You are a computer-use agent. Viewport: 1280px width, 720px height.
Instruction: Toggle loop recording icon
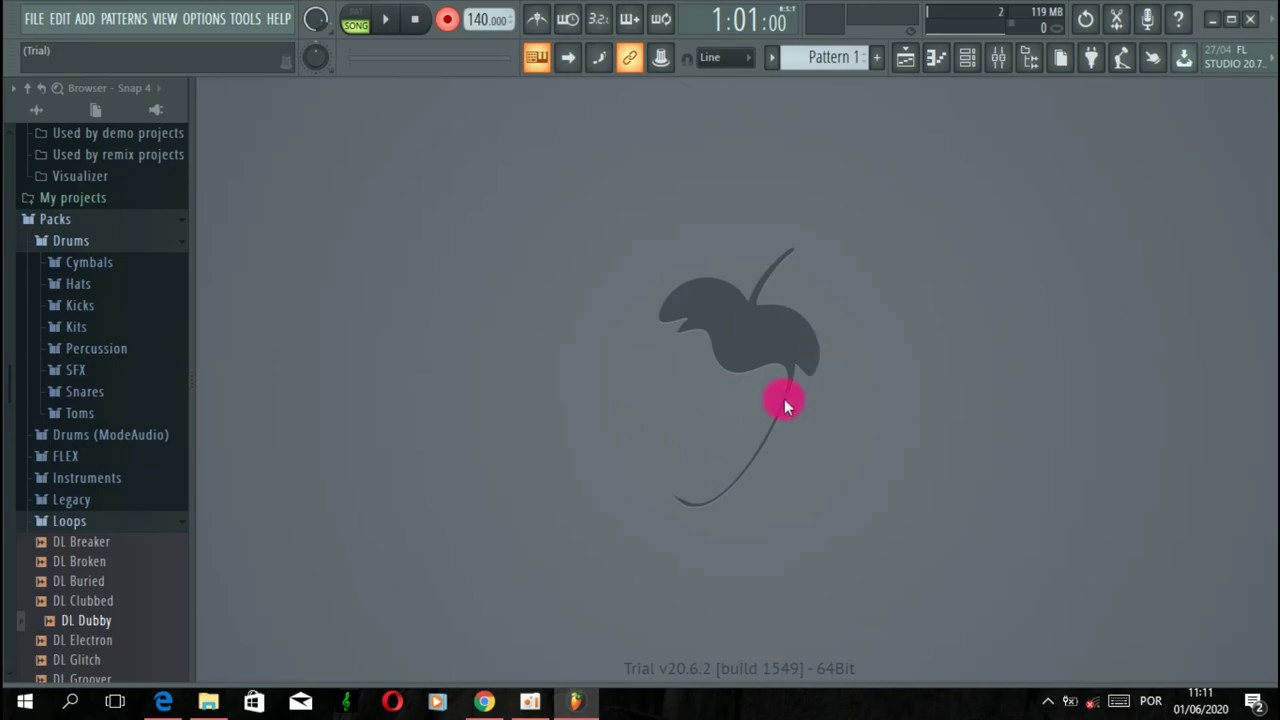[661, 19]
